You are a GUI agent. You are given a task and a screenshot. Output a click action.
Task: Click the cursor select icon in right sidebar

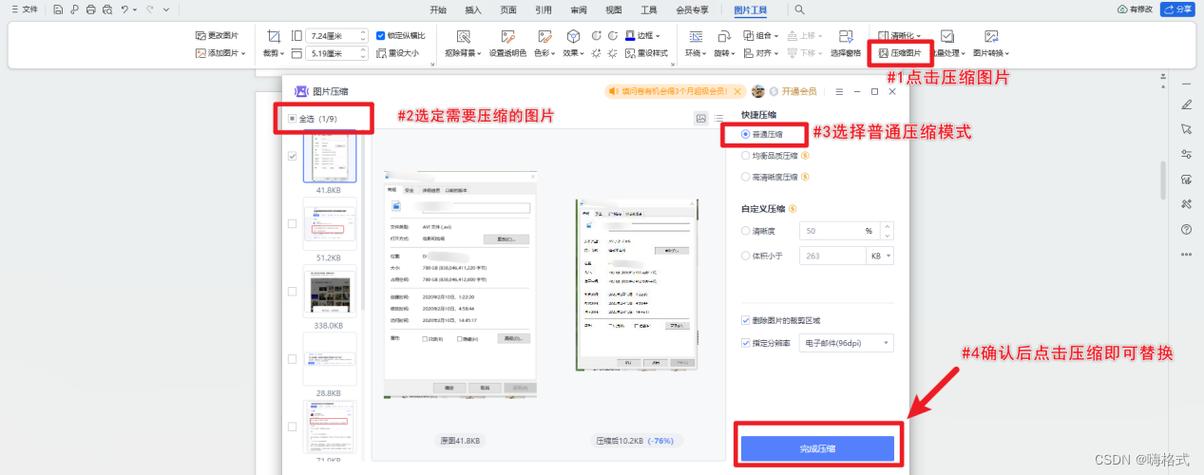pyautogui.click(x=1186, y=129)
